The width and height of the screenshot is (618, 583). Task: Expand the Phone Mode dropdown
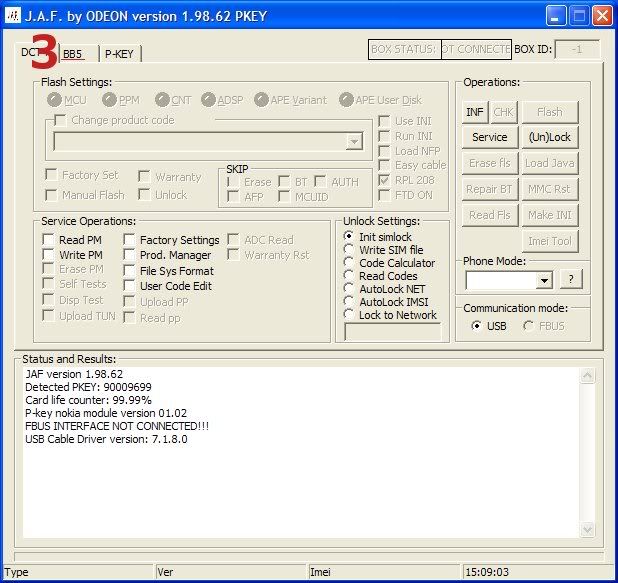click(544, 281)
